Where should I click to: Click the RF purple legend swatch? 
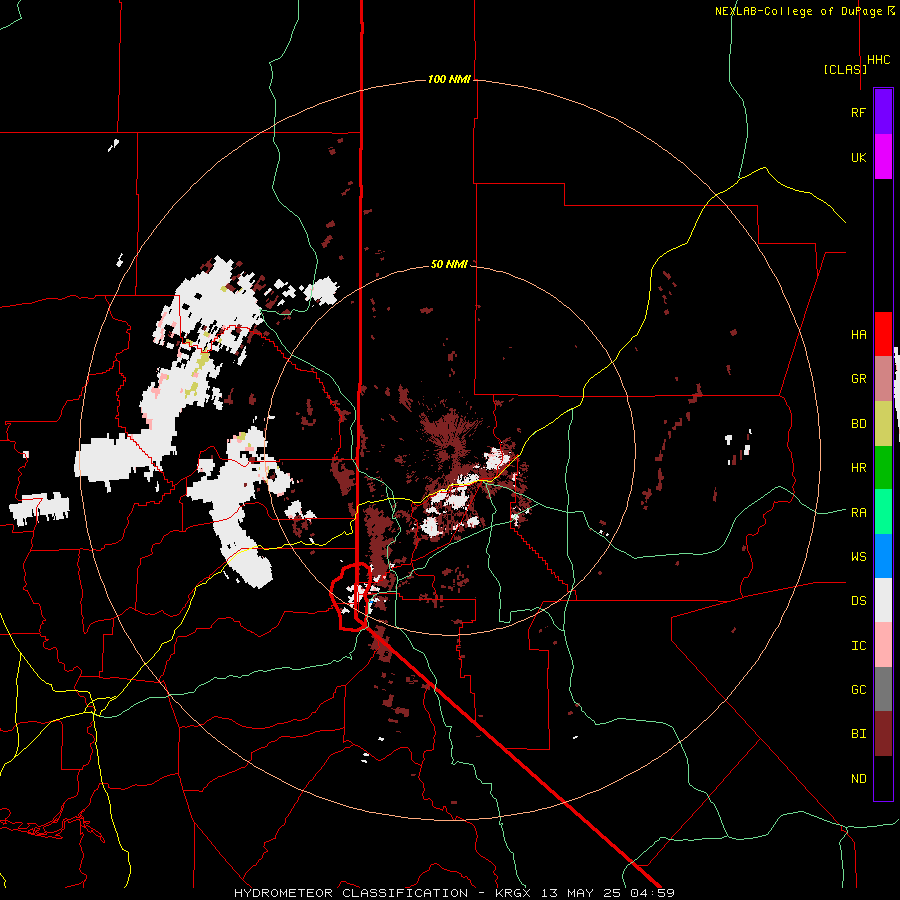point(883,112)
